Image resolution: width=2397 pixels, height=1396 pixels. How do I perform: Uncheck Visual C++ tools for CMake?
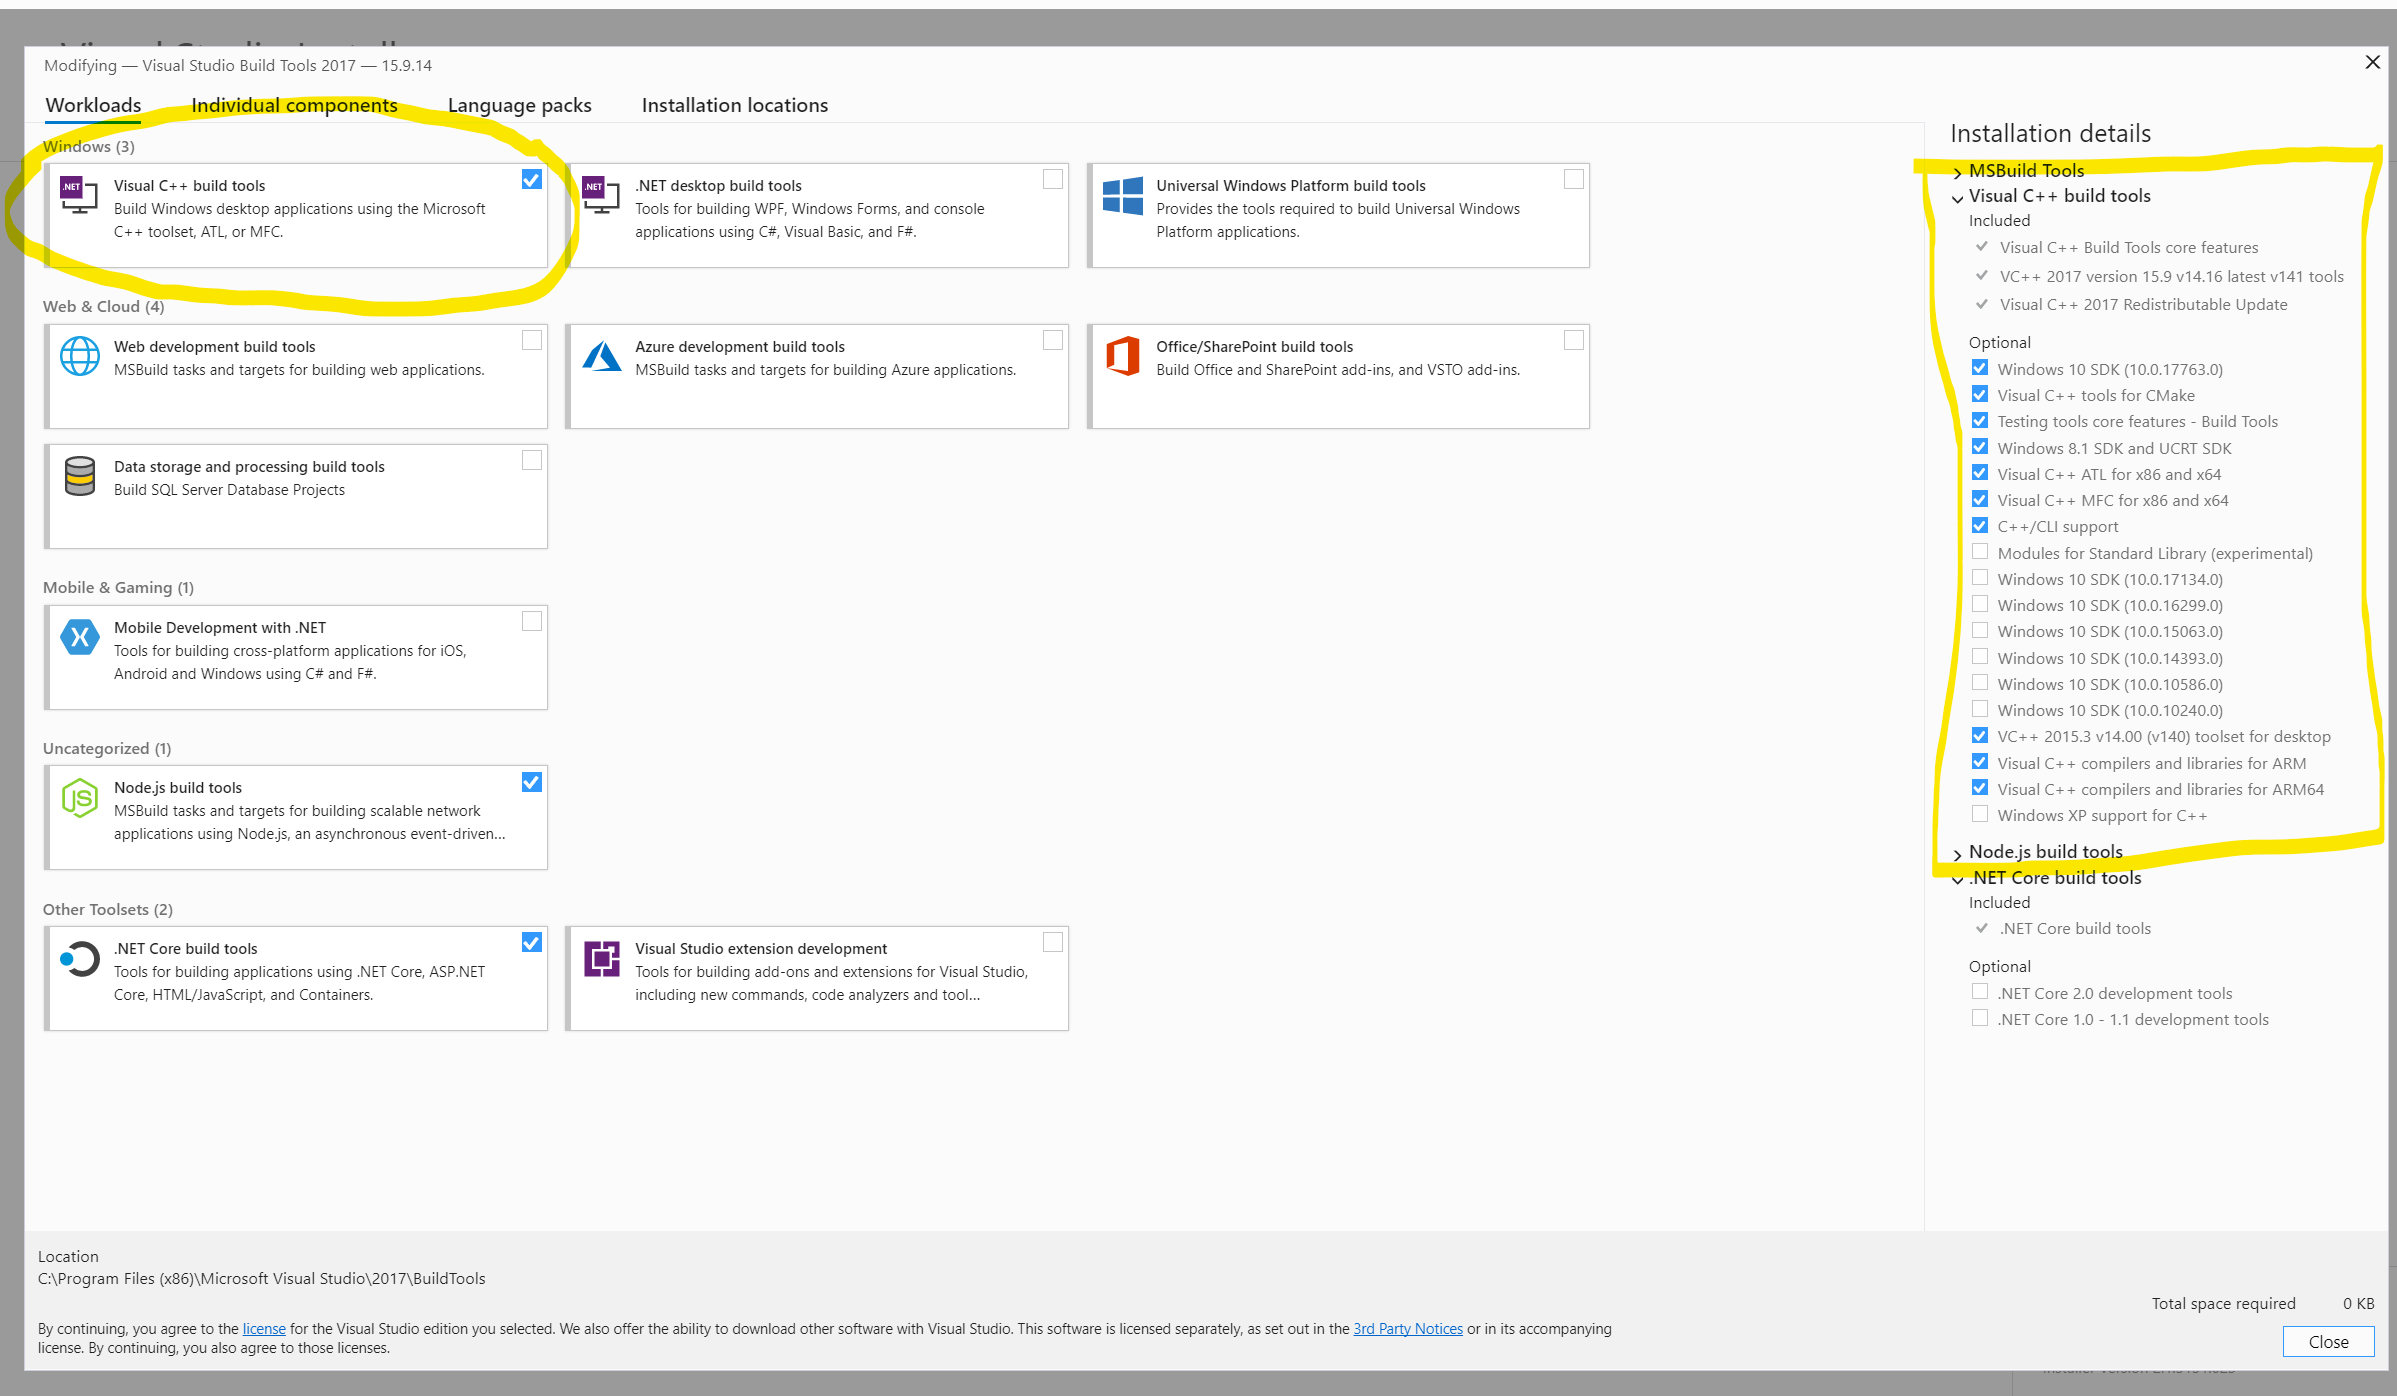(x=1980, y=394)
